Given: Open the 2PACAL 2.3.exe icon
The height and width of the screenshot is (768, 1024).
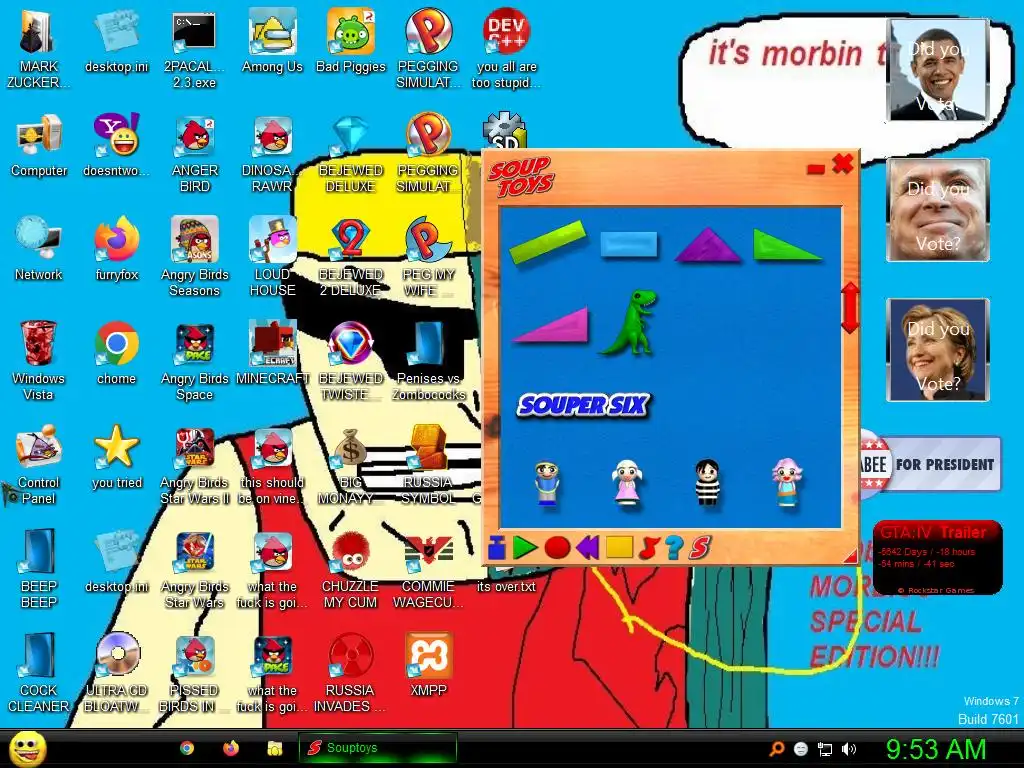Looking at the screenshot, I should coord(195,48).
